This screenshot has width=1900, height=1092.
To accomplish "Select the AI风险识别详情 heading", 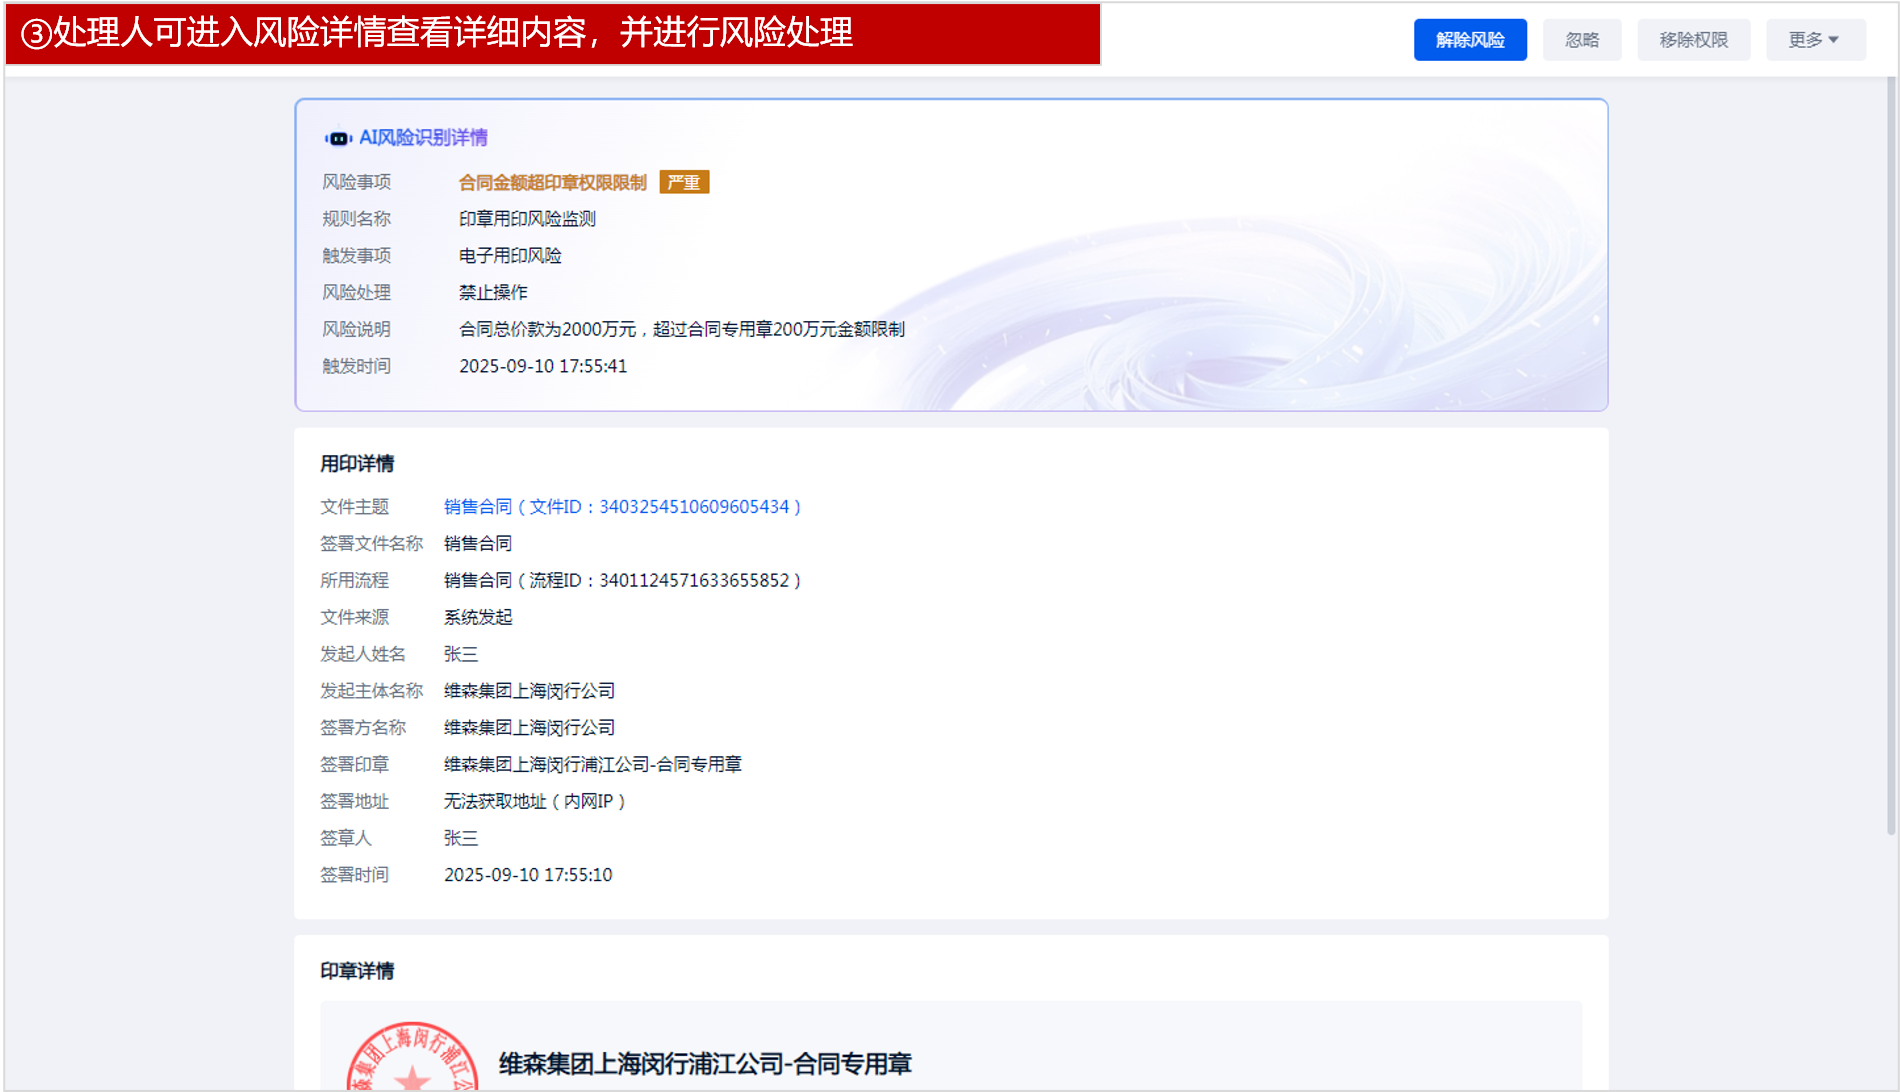I will click(423, 138).
